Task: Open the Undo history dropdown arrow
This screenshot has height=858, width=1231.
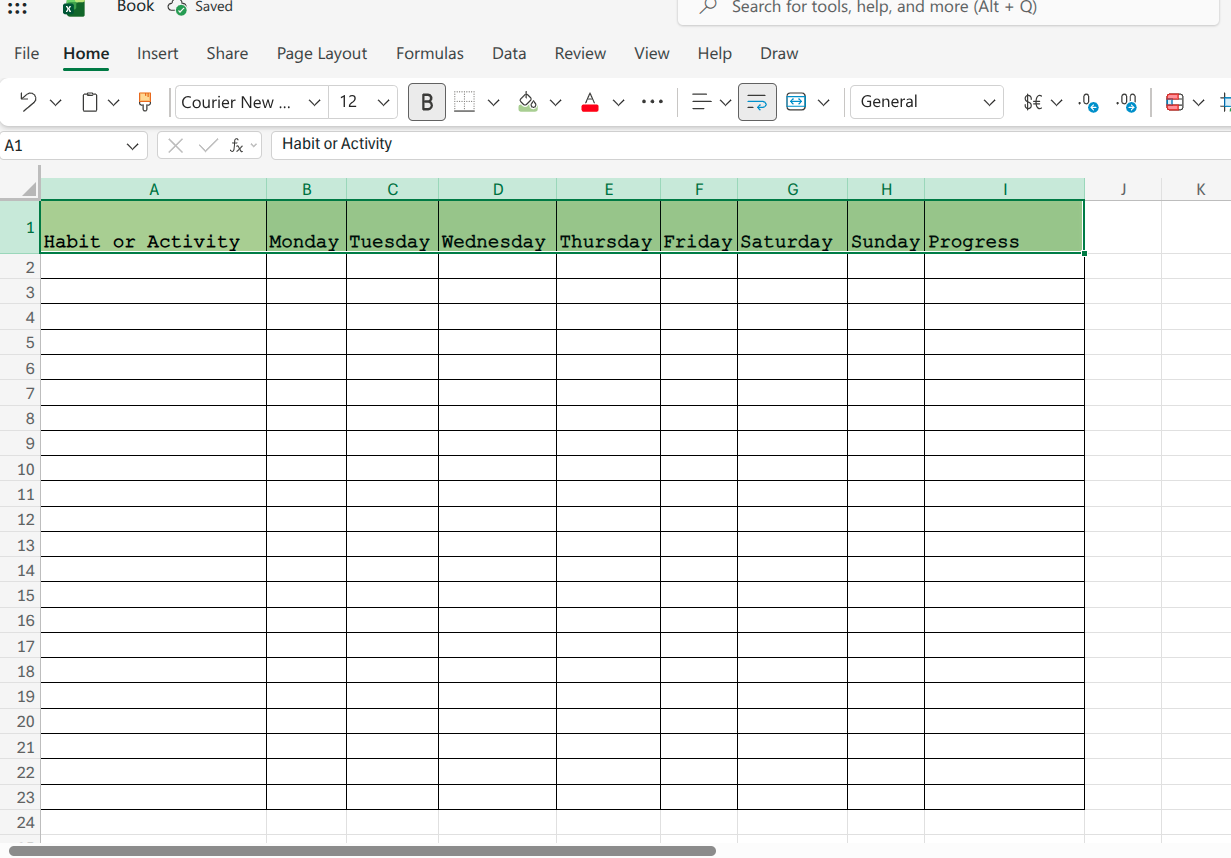Action: click(56, 102)
